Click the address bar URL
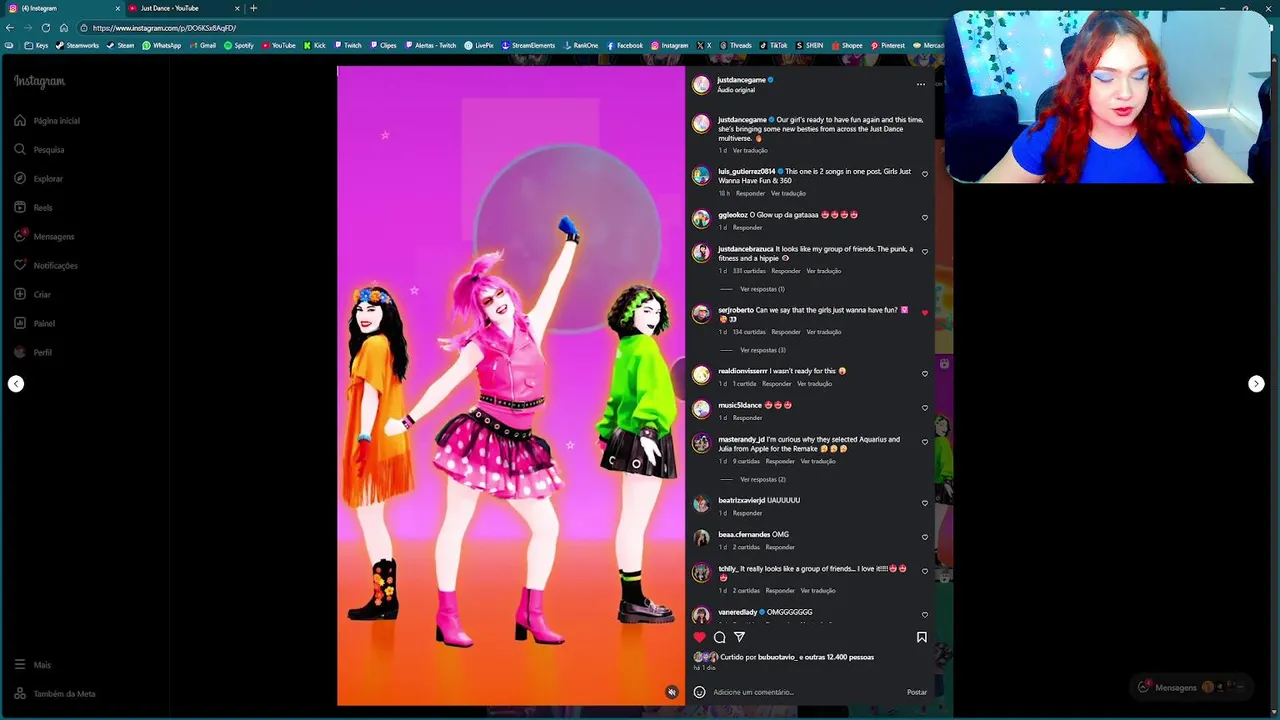Image resolution: width=1280 pixels, height=720 pixels. click(x=164, y=28)
